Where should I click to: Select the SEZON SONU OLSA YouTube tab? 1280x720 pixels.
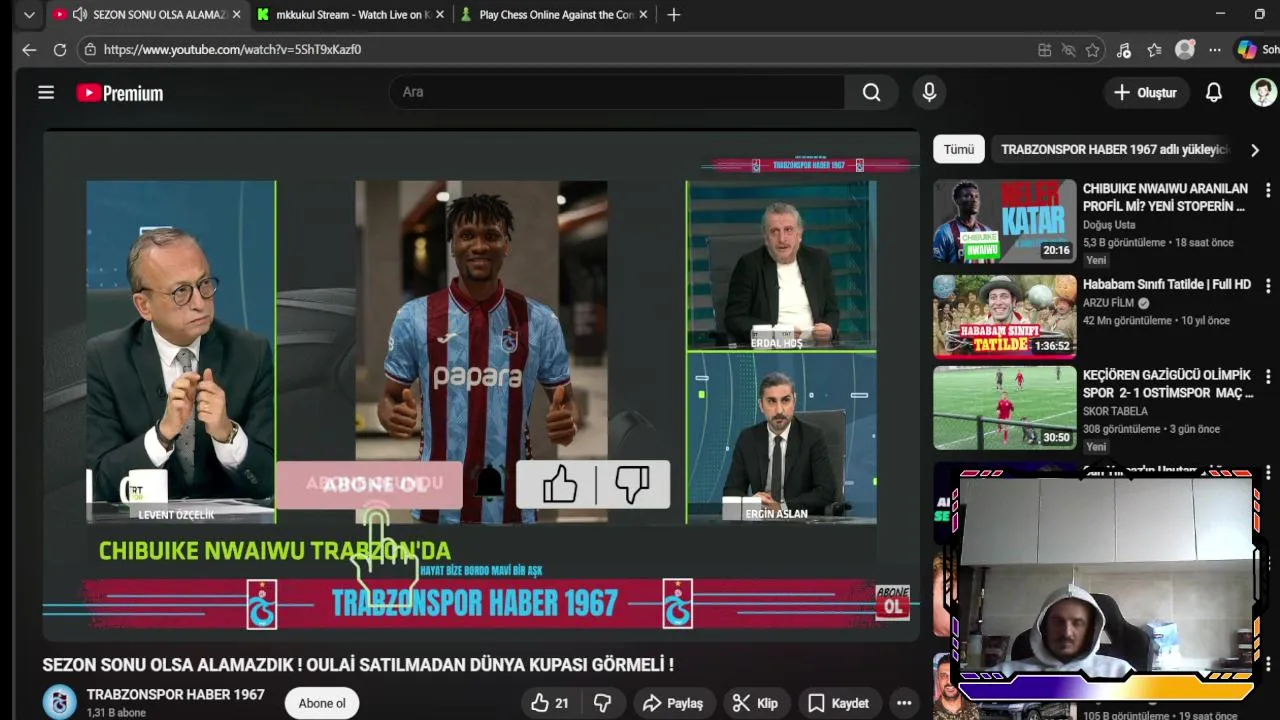148,15
